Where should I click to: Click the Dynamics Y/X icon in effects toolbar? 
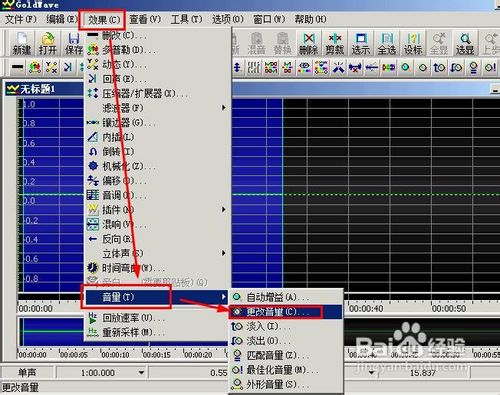[x=51, y=68]
